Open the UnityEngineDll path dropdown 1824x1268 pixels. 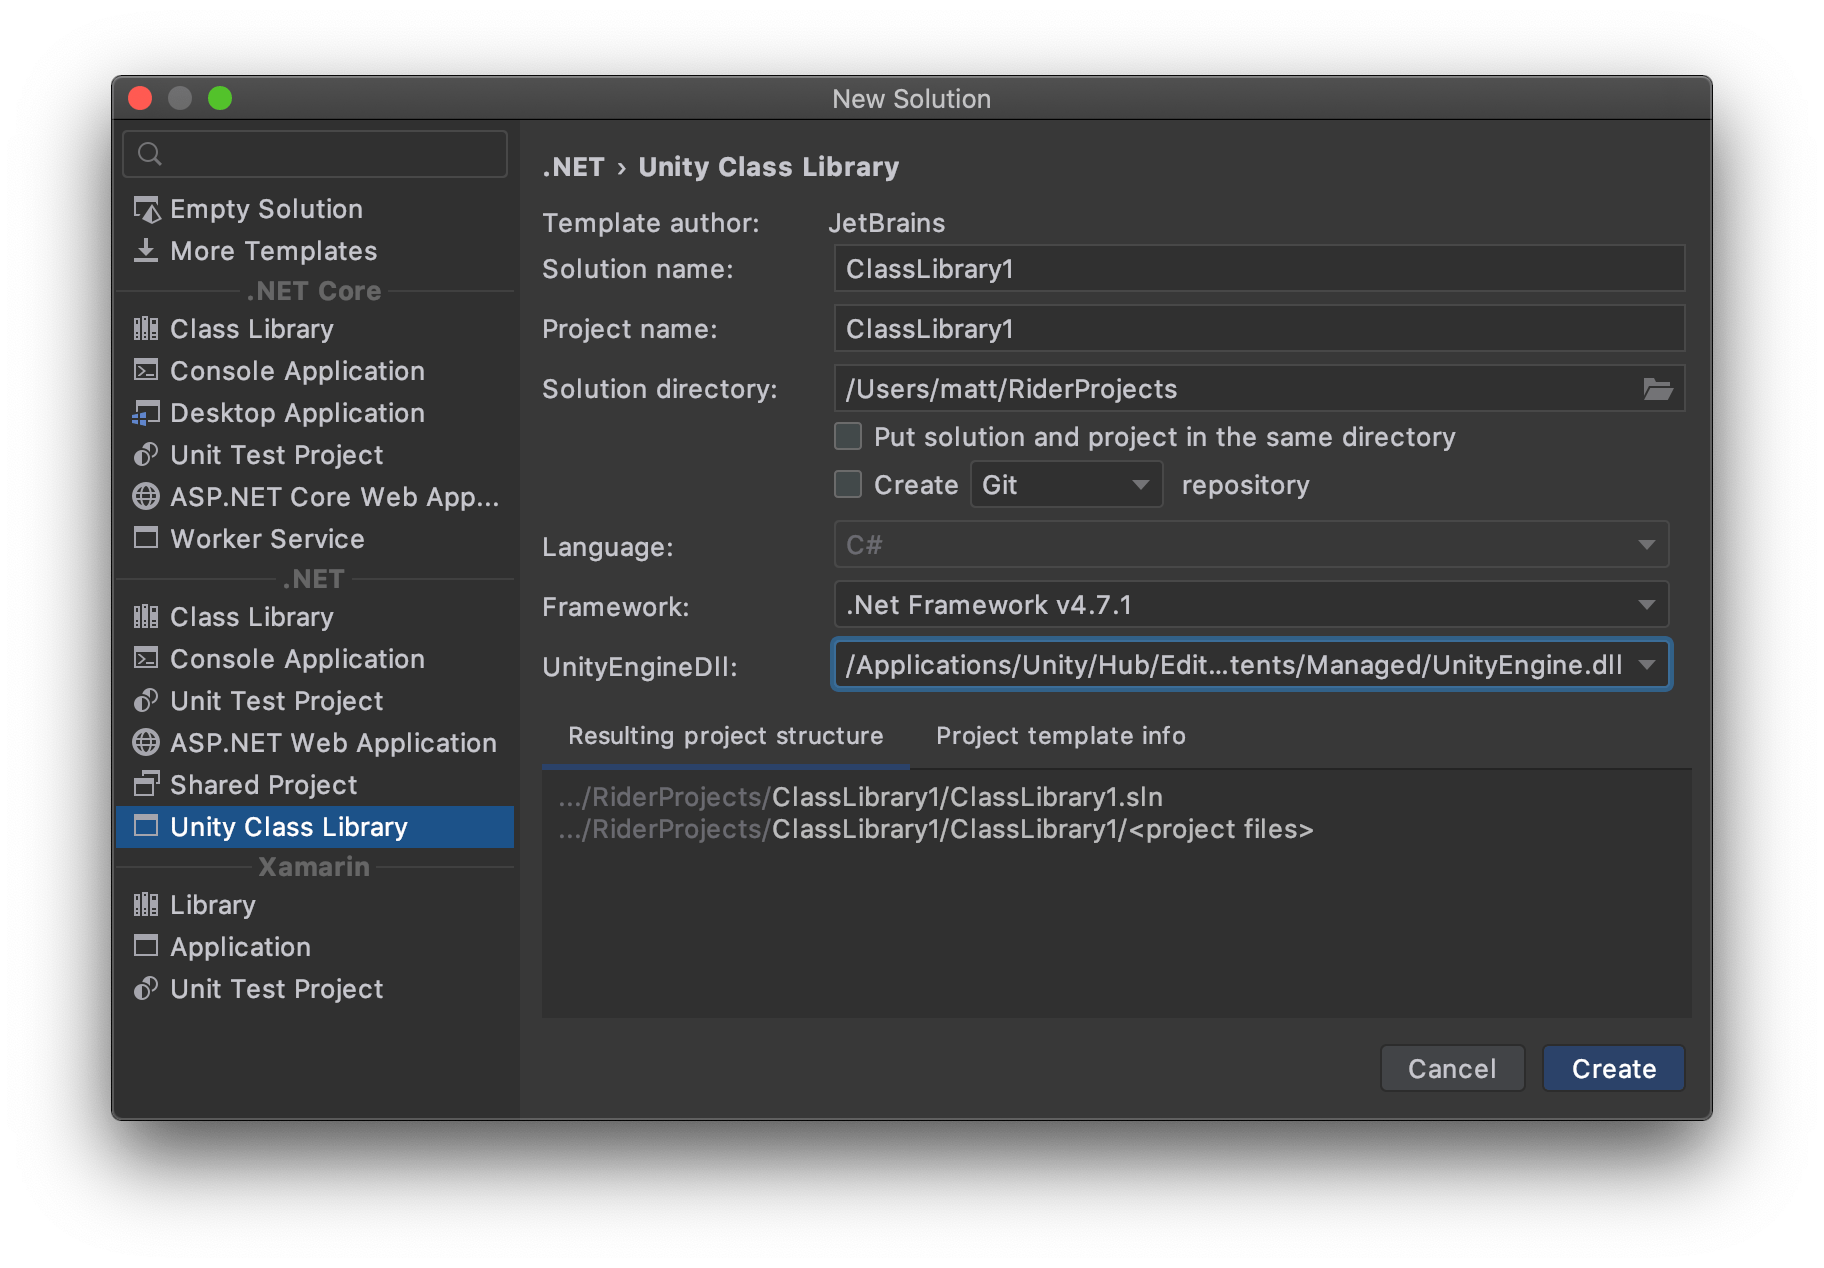pos(1646,664)
